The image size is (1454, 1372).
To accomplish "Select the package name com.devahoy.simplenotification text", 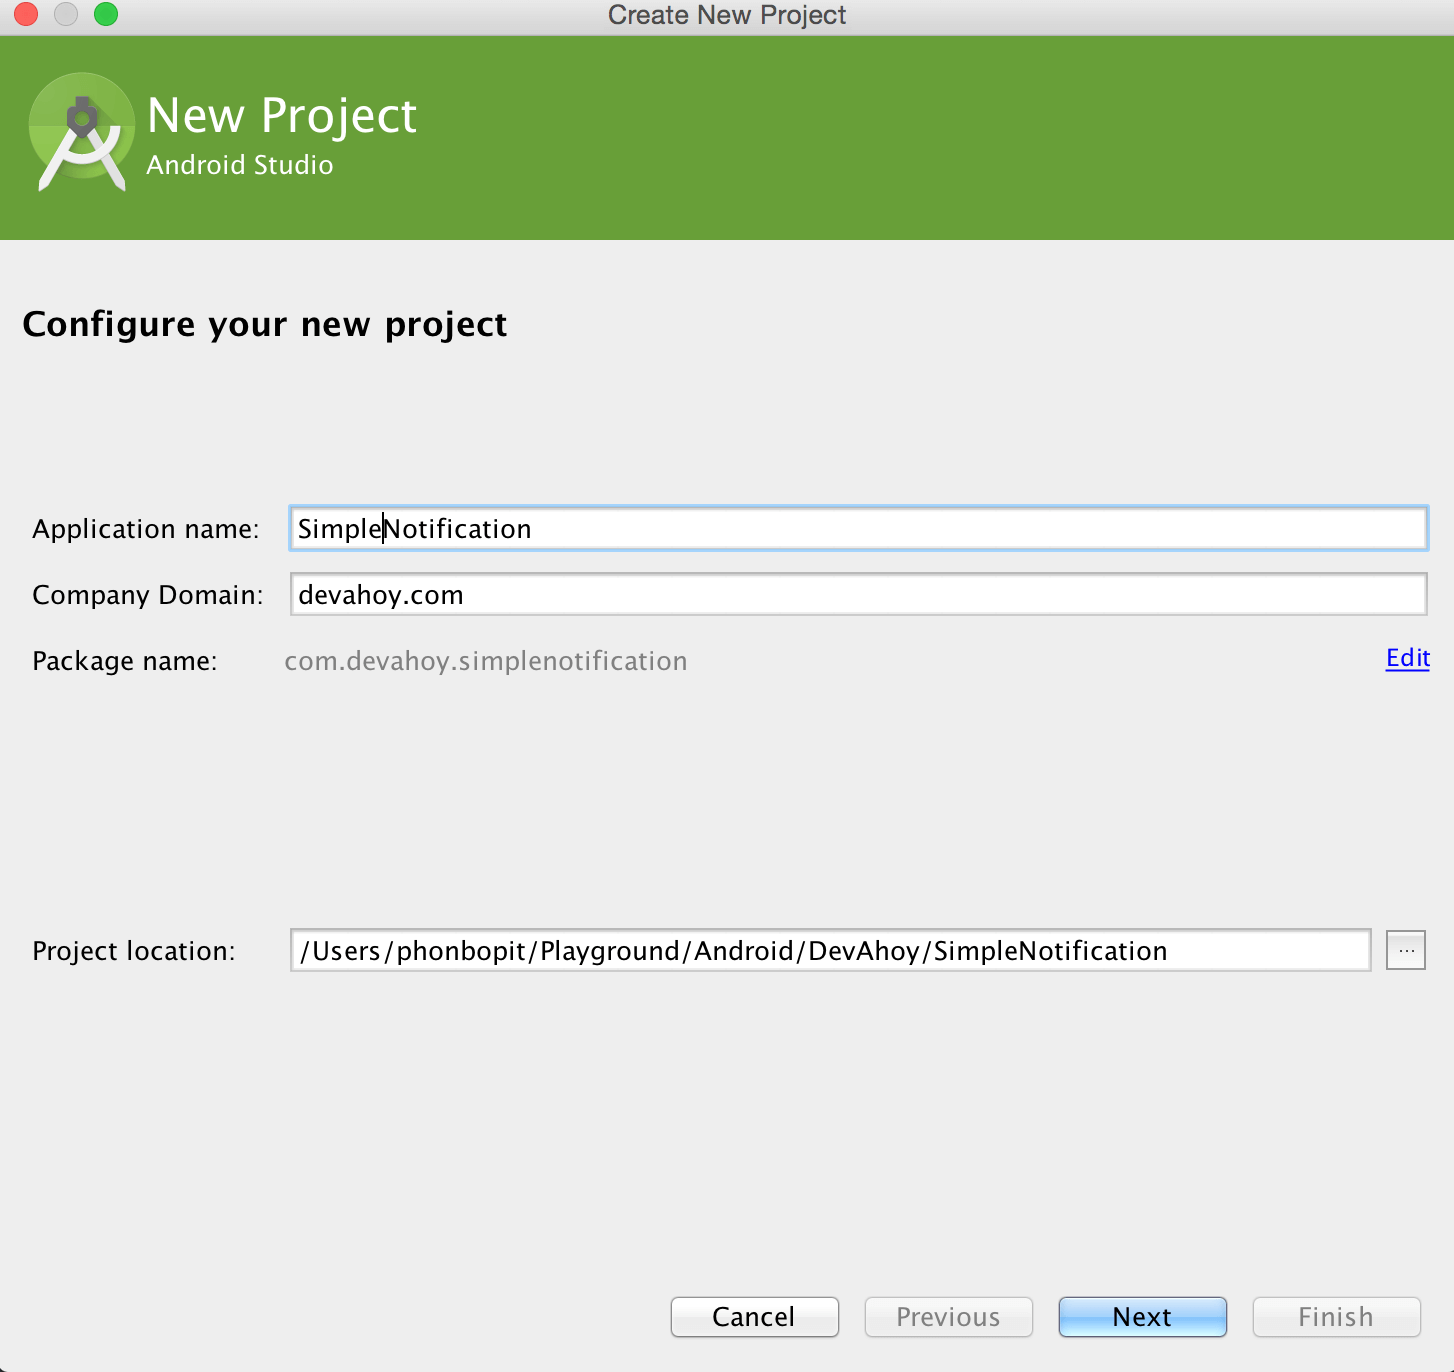I will [486, 661].
